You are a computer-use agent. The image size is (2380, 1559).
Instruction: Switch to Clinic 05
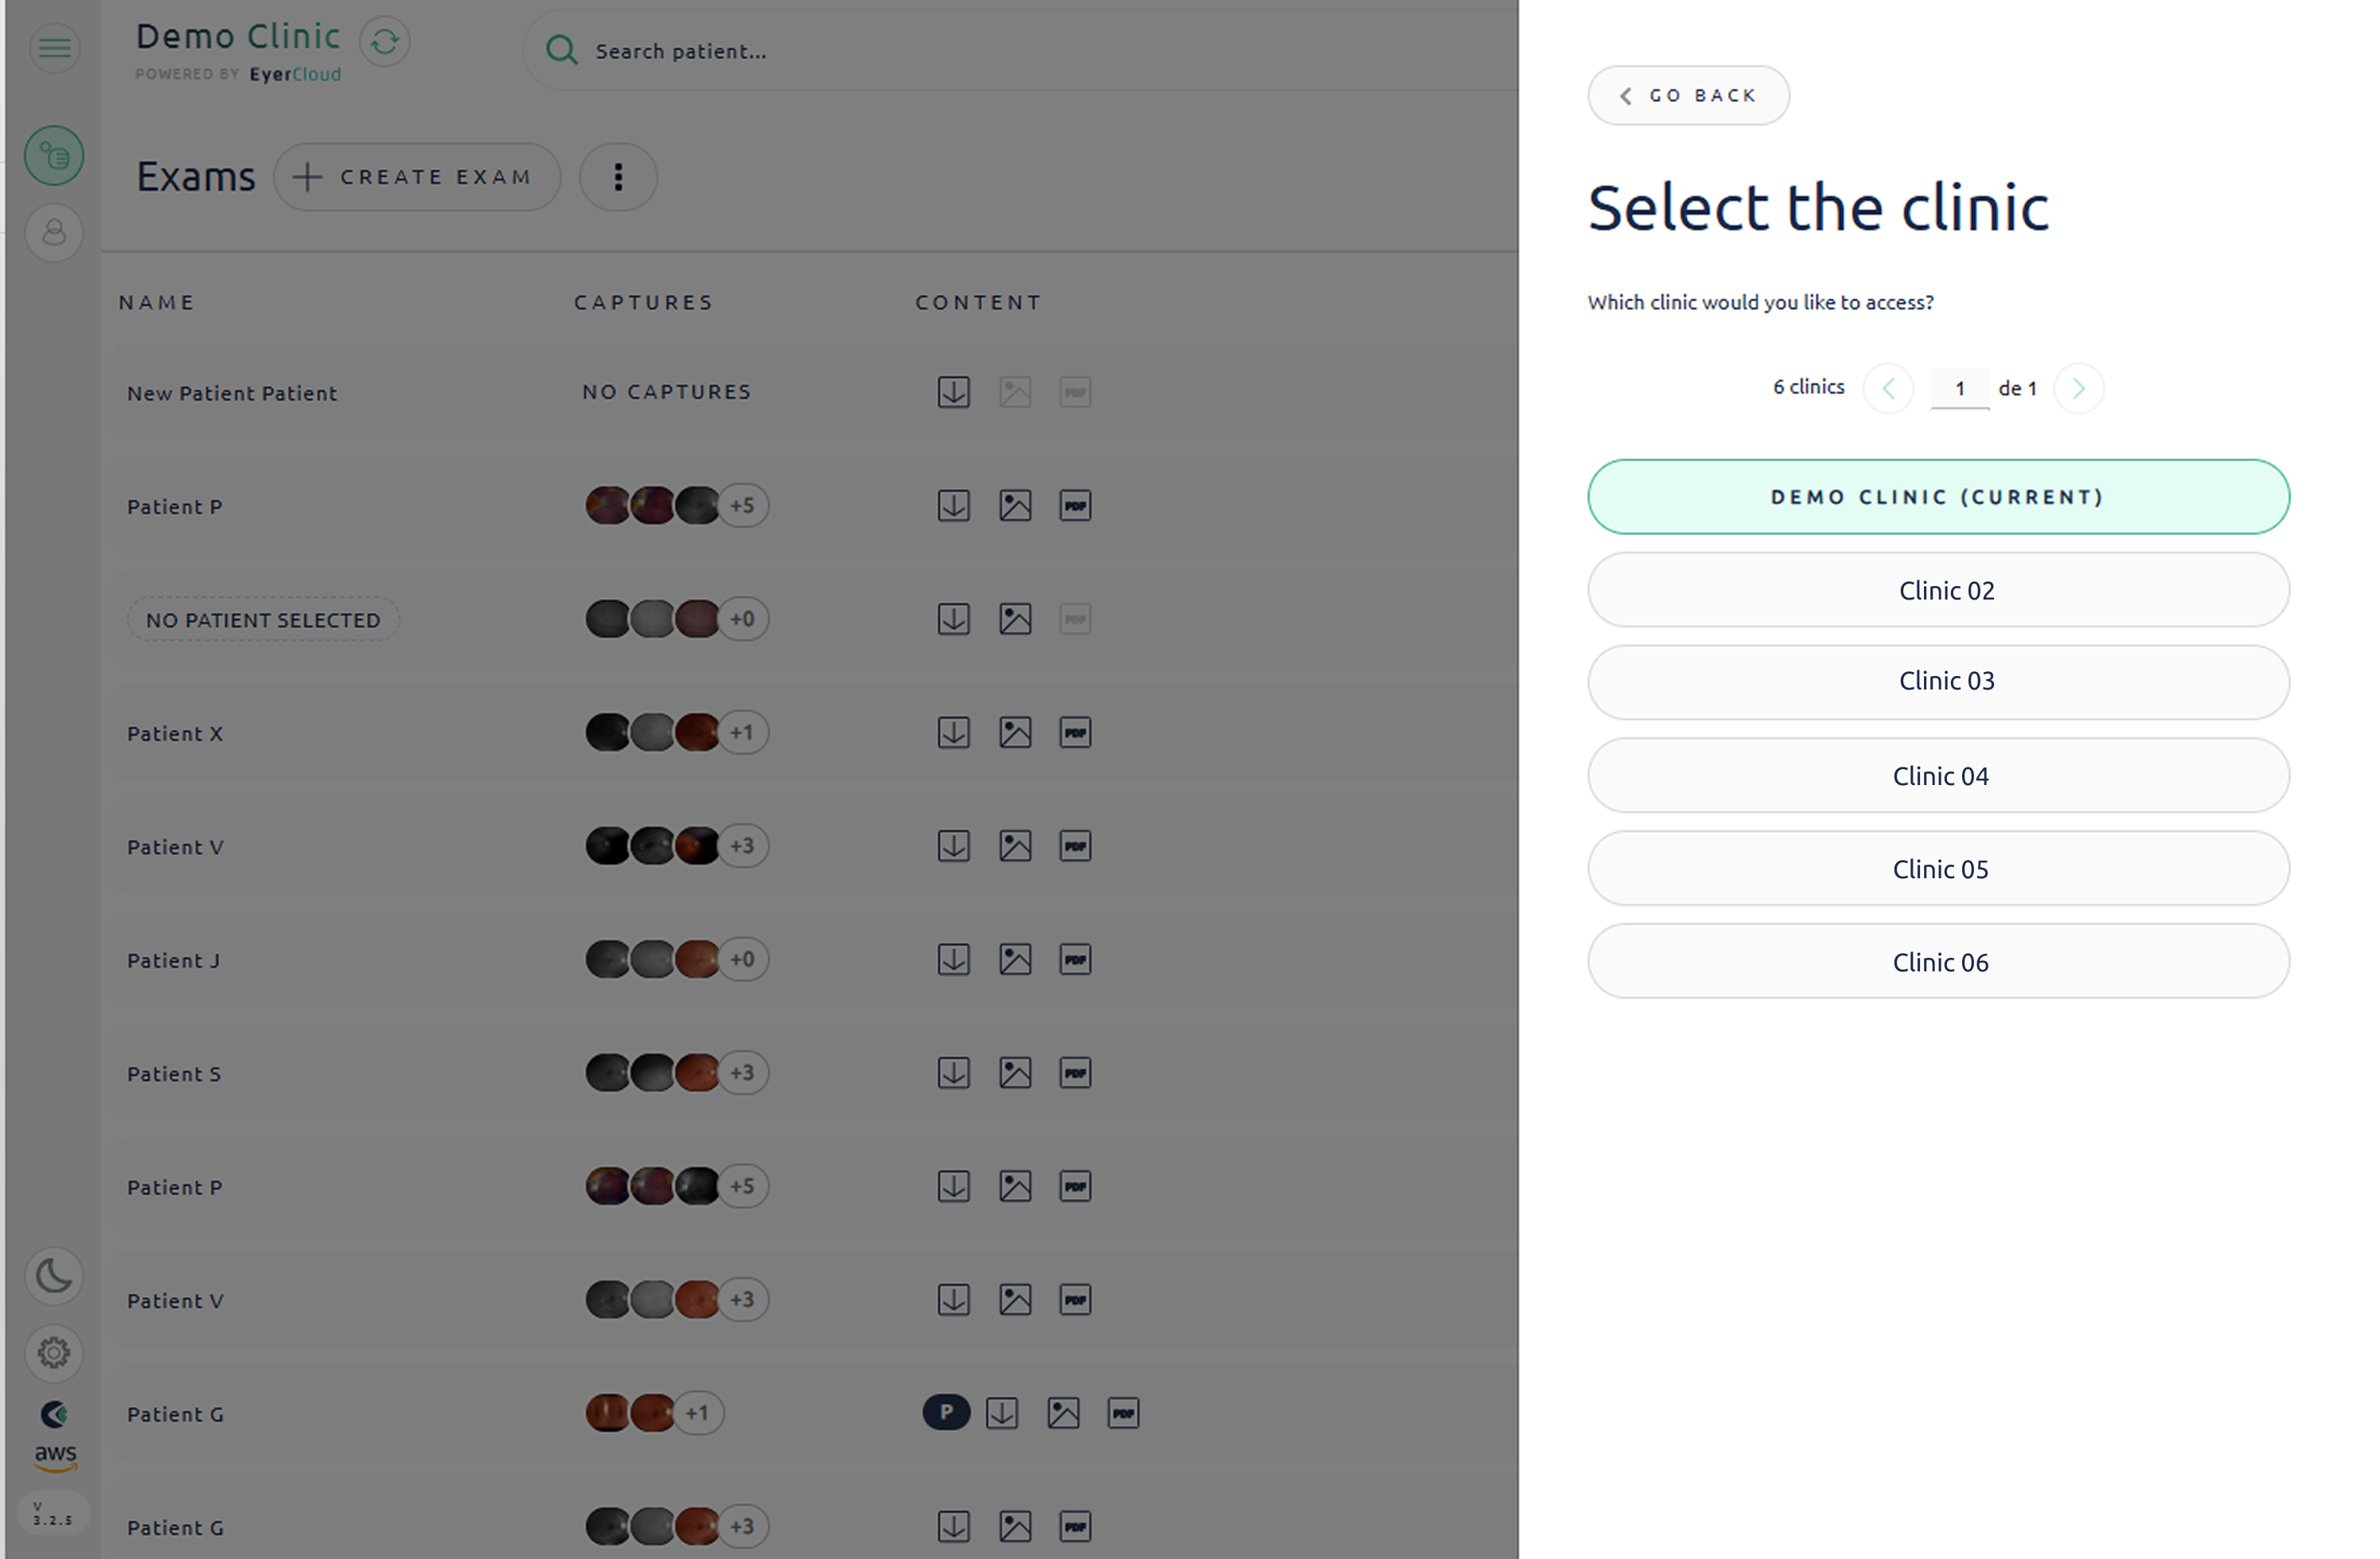1938,868
